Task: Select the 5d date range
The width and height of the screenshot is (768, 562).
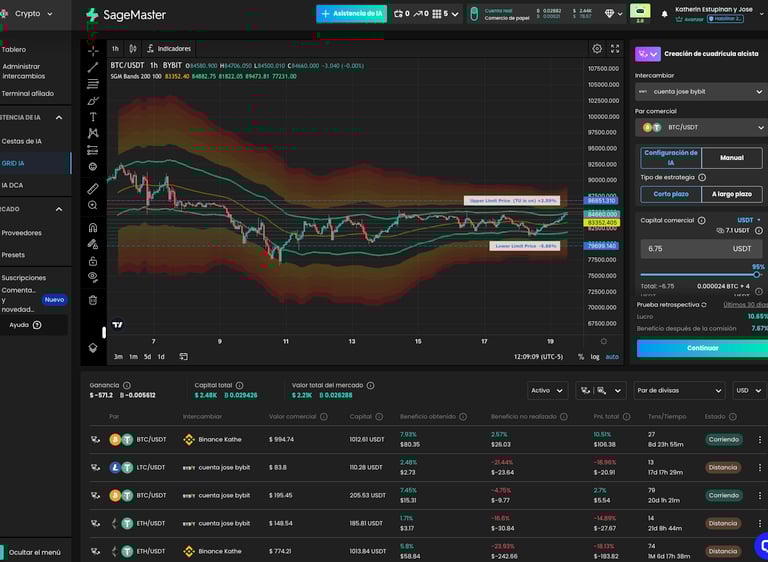Action: coord(147,357)
